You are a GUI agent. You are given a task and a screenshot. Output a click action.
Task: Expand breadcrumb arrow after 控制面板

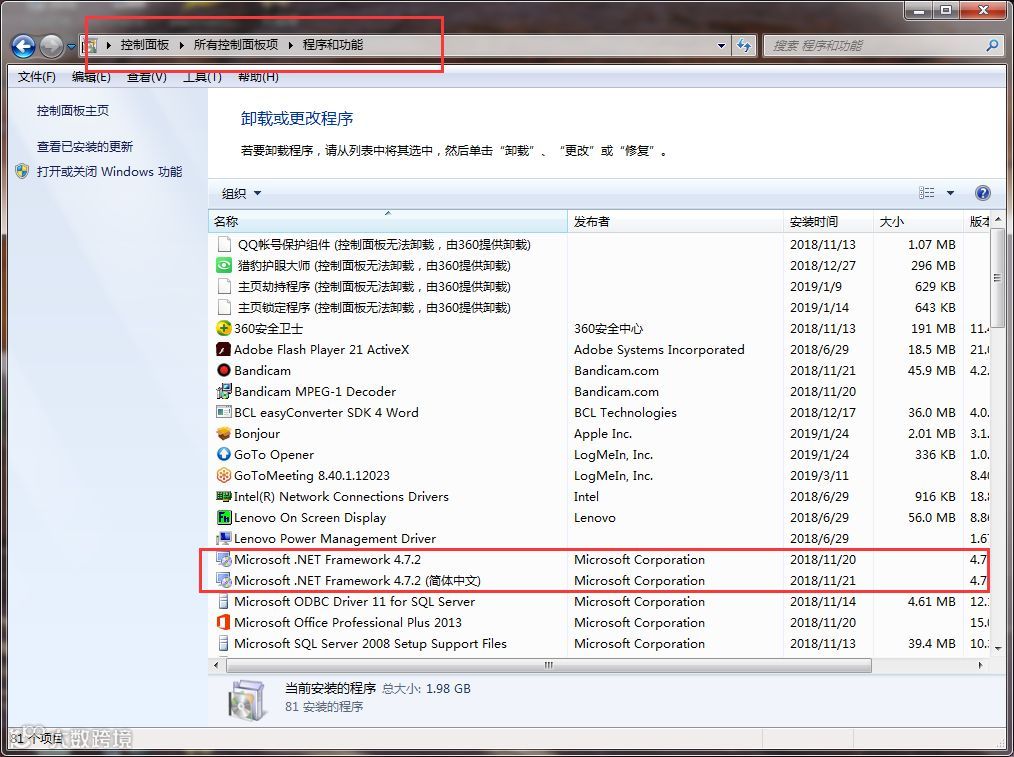(182, 45)
